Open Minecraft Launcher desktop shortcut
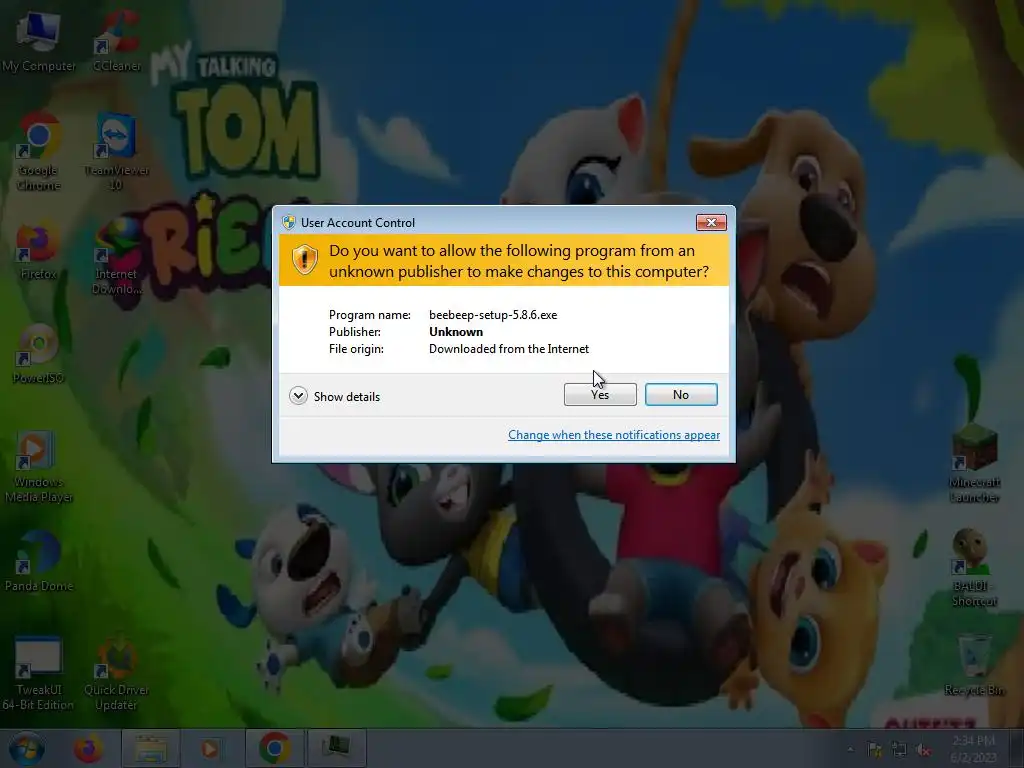 tap(974, 465)
